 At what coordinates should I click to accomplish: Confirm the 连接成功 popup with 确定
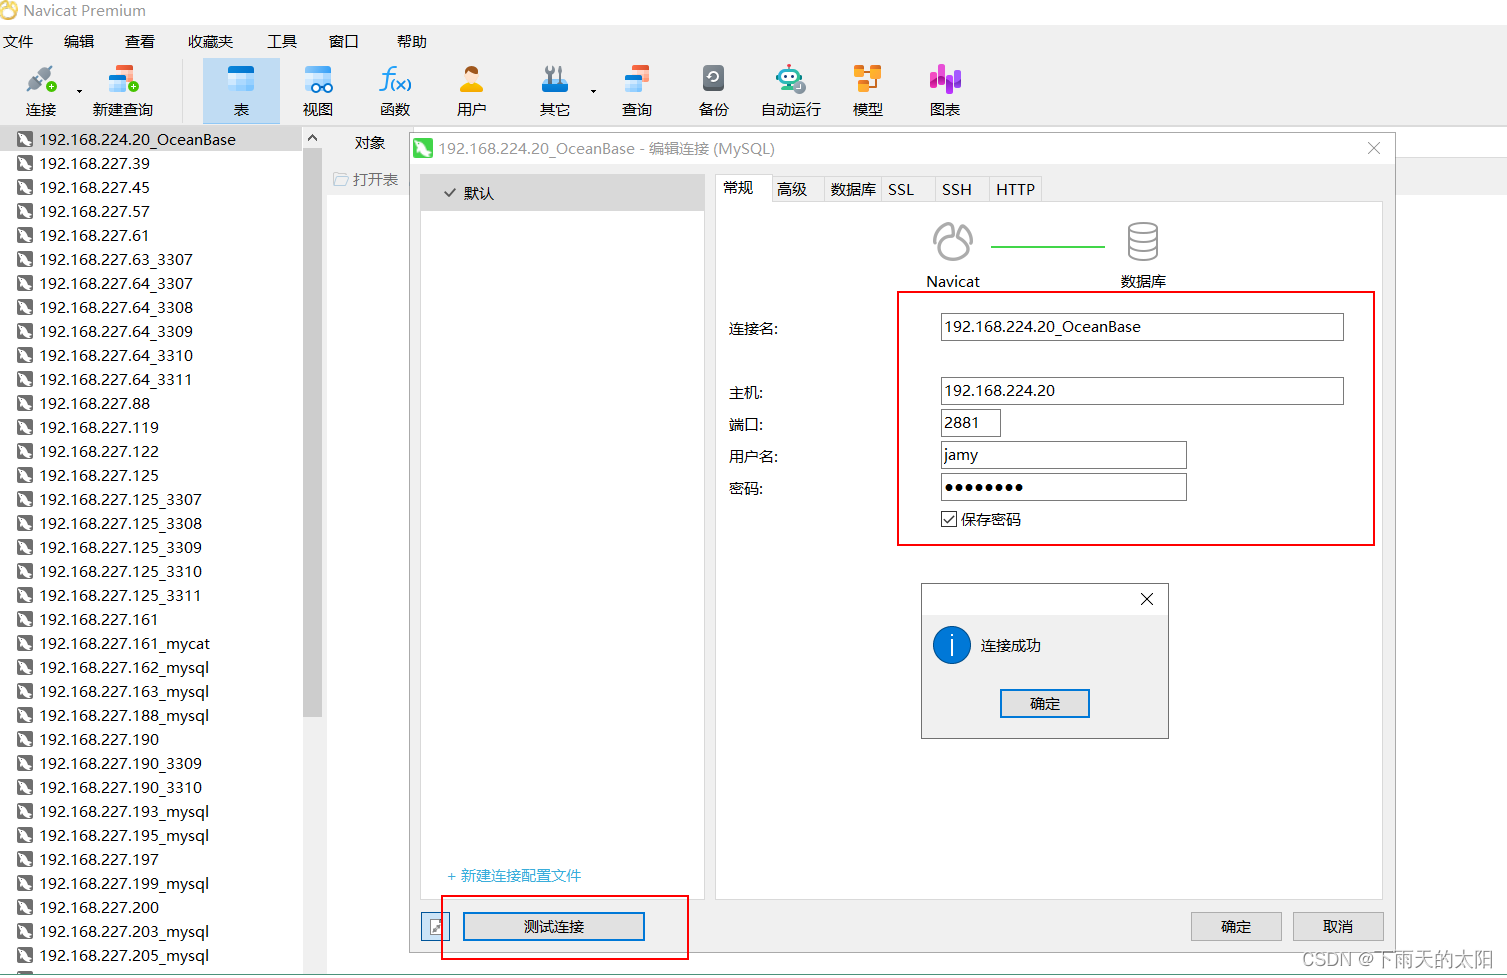pyautogui.click(x=1045, y=704)
